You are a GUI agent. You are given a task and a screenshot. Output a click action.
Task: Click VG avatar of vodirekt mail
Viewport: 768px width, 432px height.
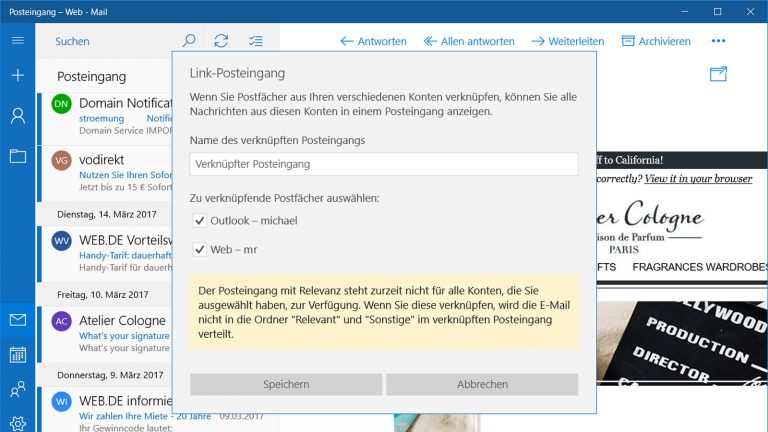(61, 160)
